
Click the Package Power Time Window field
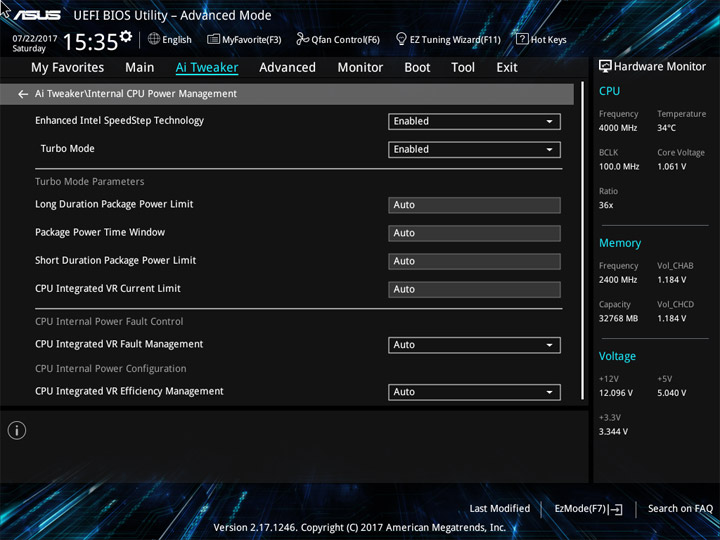click(x=474, y=233)
